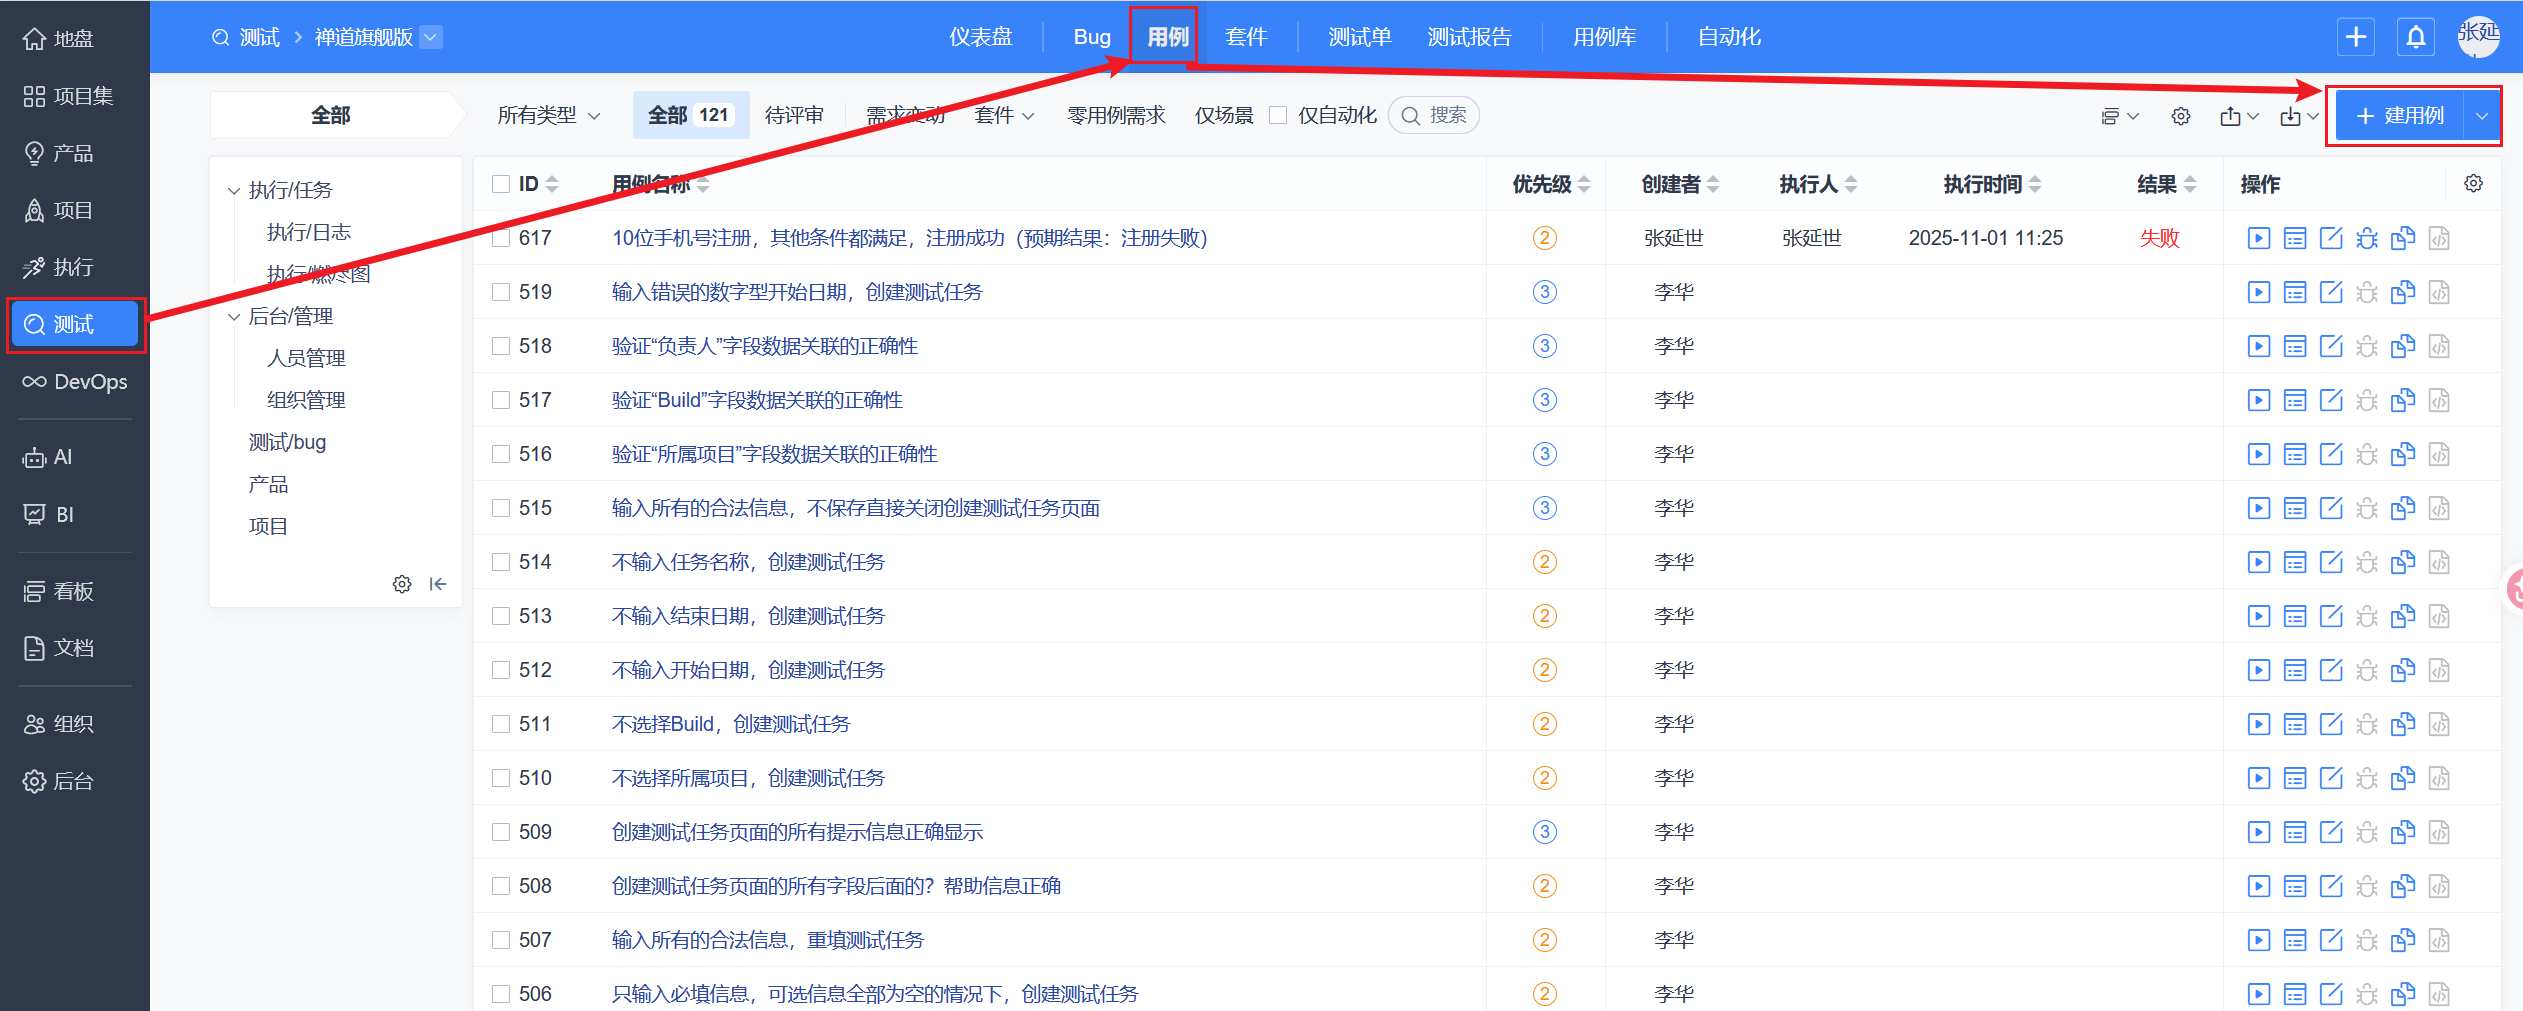Click the 建用例 create button
Viewport: 2523px width, 1011px height.
coord(2399,116)
